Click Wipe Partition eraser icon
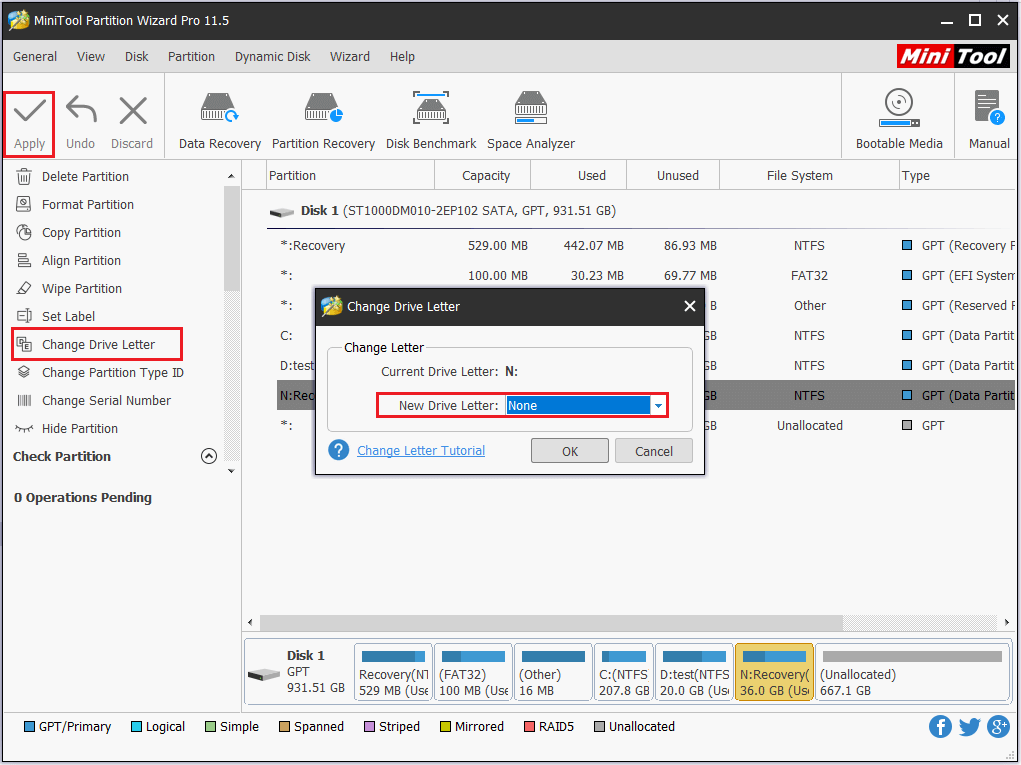The width and height of the screenshot is (1021, 765). pyautogui.click(x=24, y=288)
